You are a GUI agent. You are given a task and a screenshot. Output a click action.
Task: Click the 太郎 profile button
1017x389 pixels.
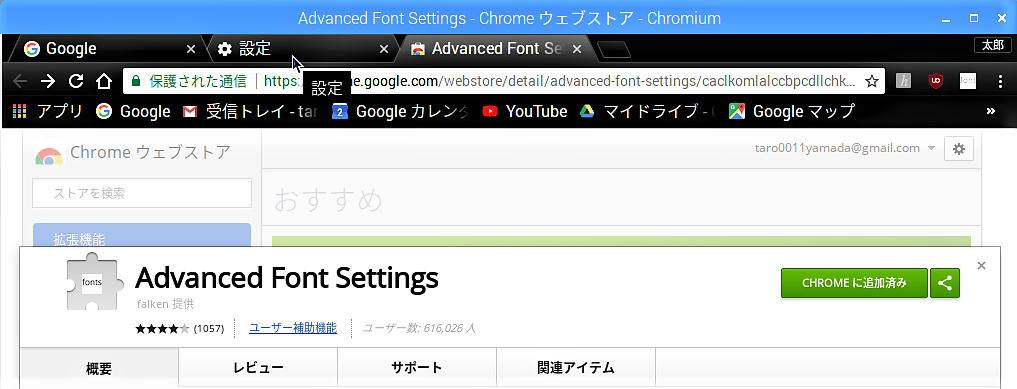[x=992, y=45]
